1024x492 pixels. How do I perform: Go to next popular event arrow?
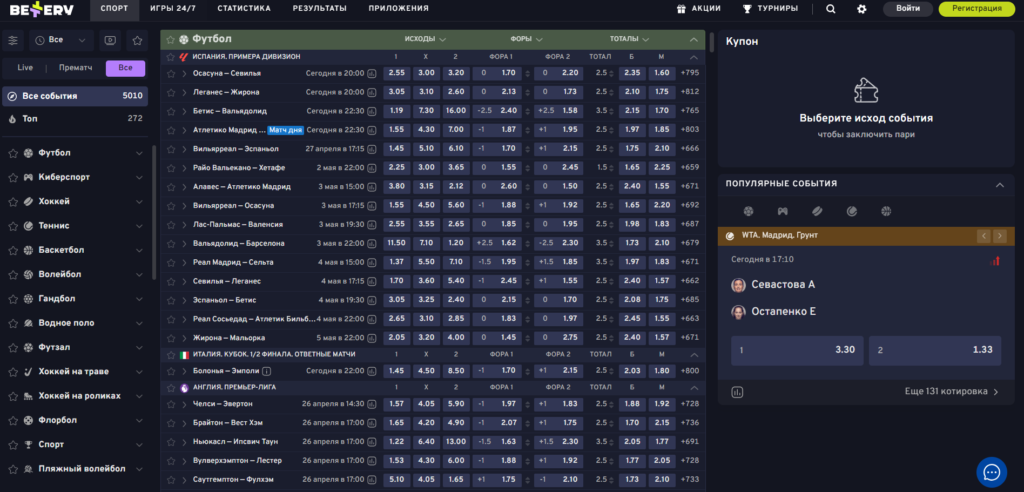click(999, 235)
